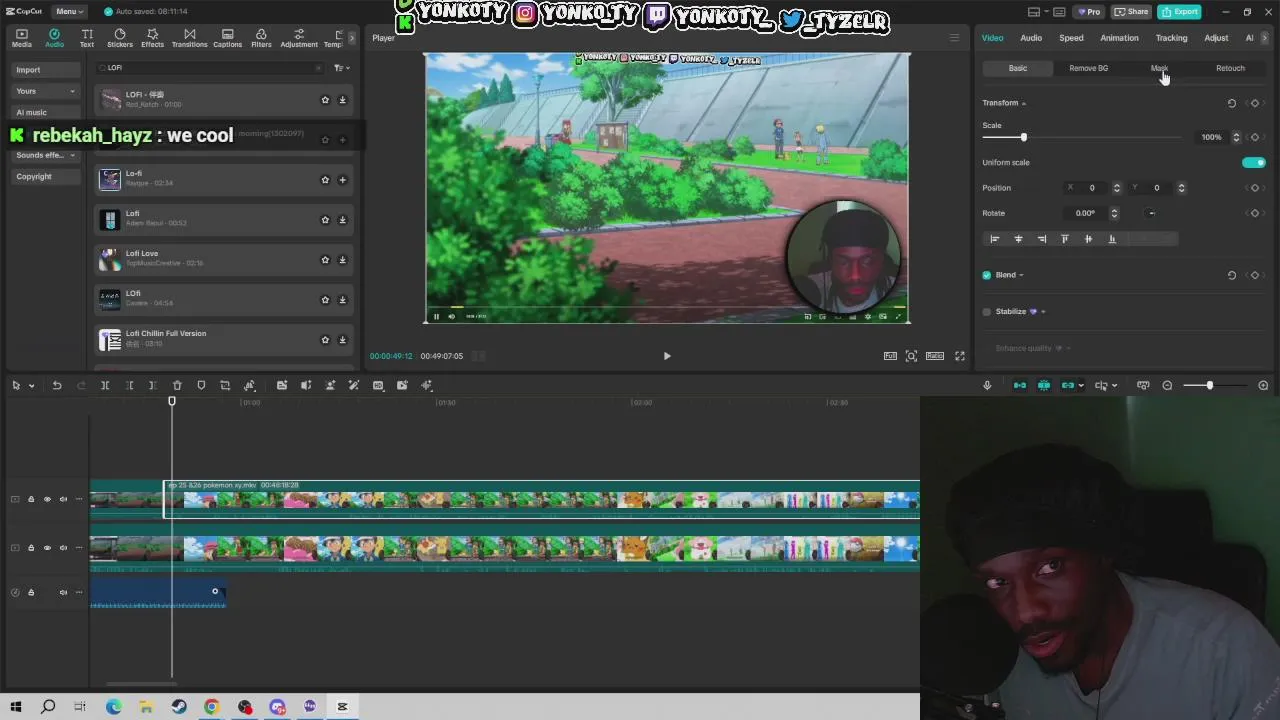Adjust the Scale slider handle

[x=1023, y=137]
